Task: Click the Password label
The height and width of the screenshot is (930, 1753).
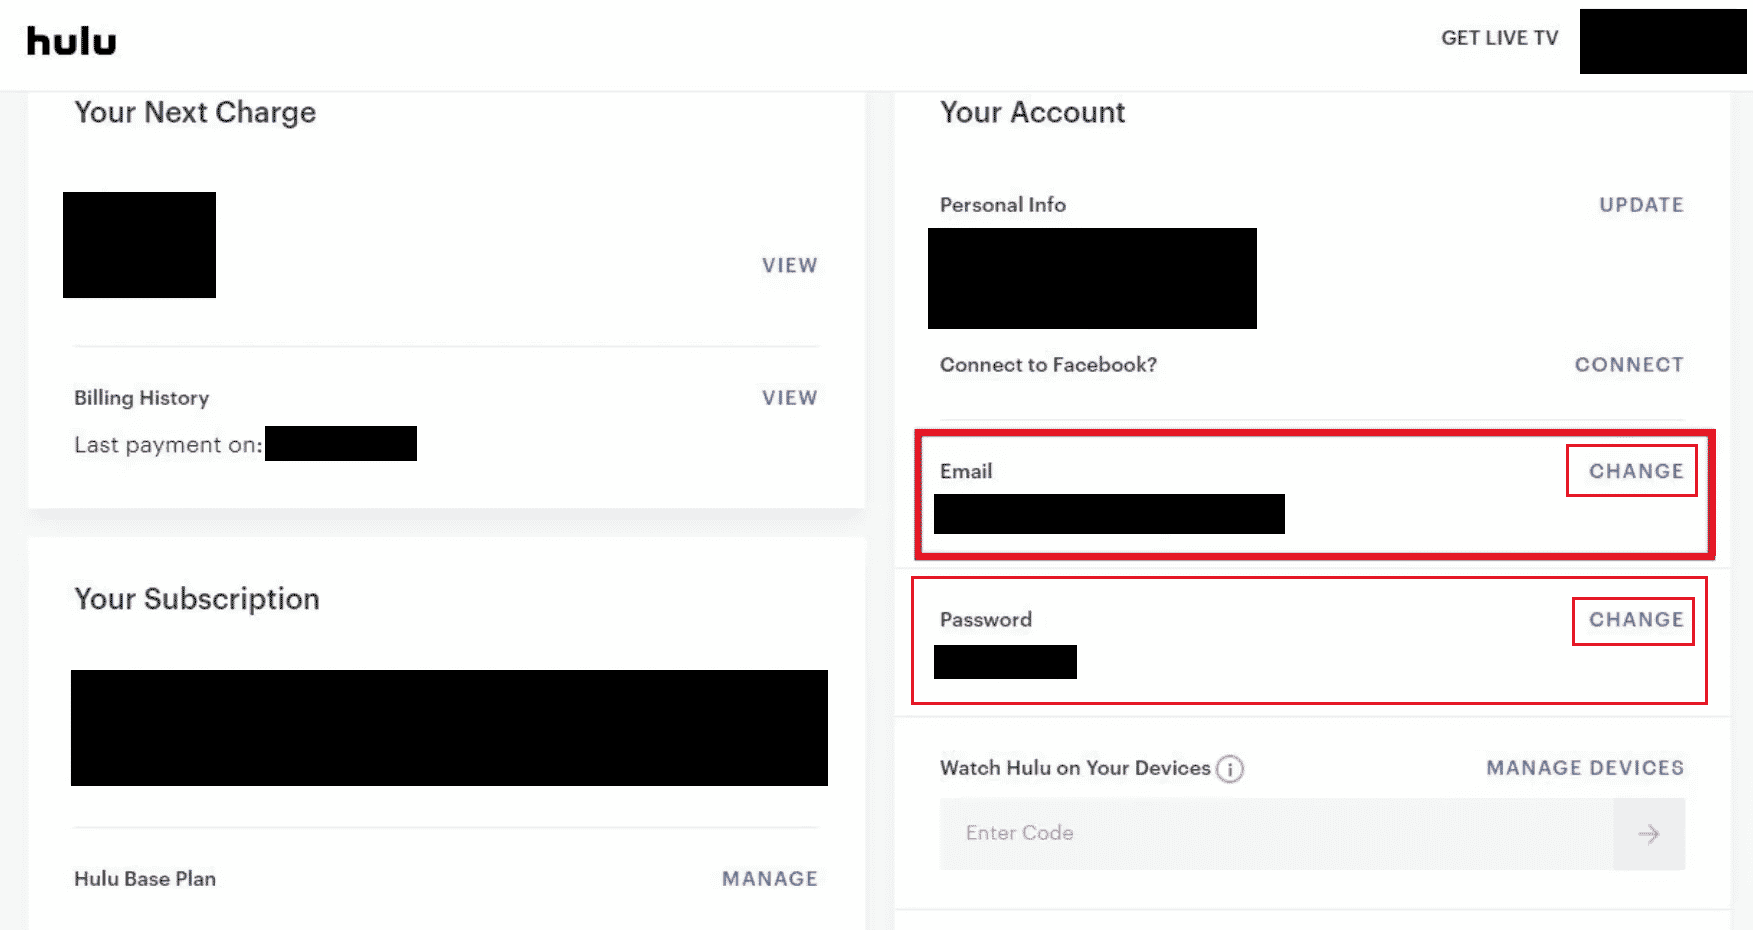Action: click(986, 620)
